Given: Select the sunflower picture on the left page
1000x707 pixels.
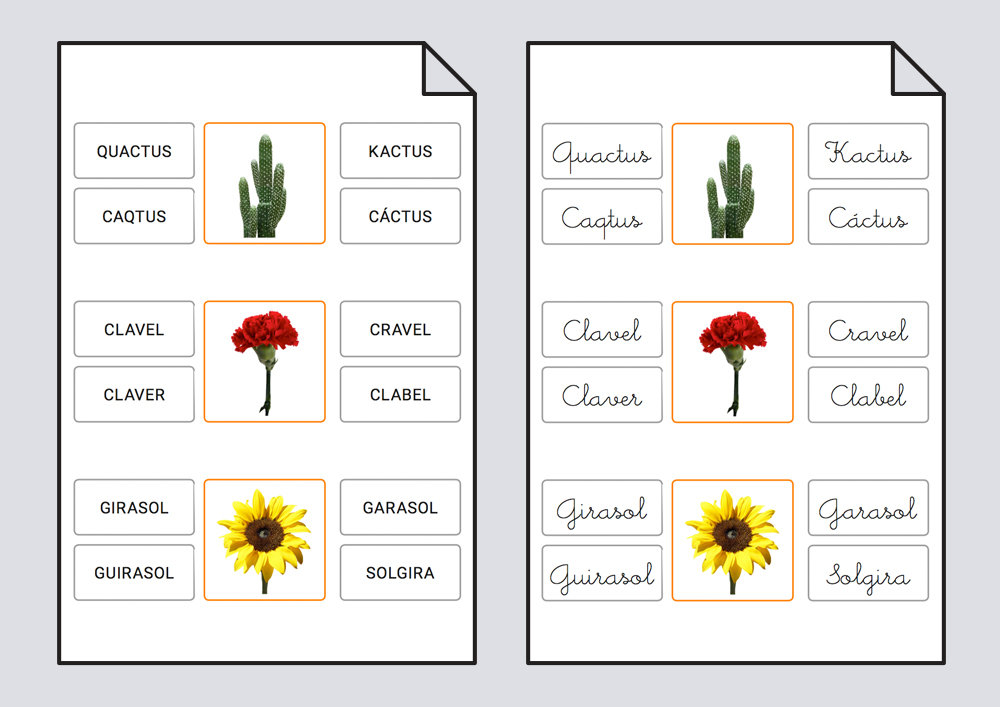Looking at the screenshot, I should (264, 540).
